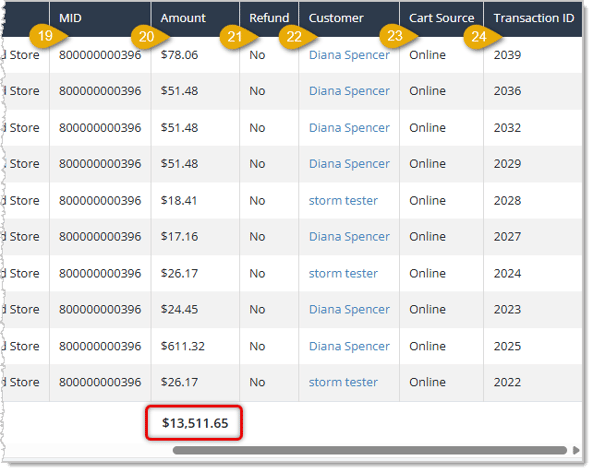Select the $18.41 amount cell
This screenshot has width=593, height=472.
179,200
